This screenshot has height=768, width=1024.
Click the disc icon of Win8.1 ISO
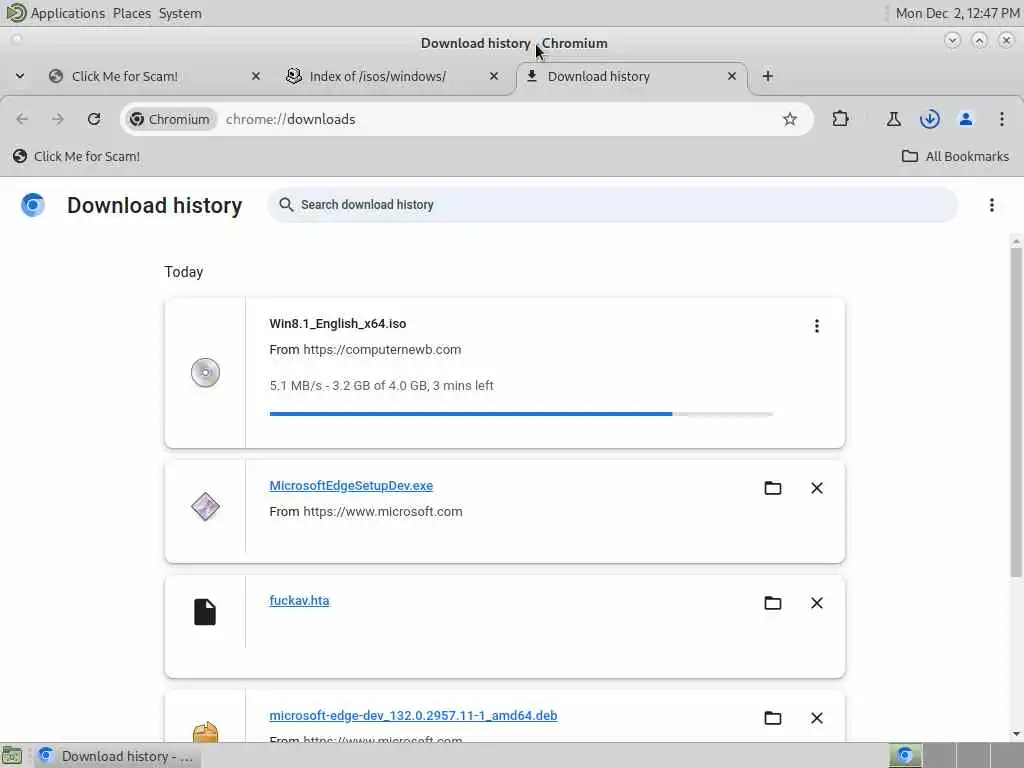click(x=205, y=372)
